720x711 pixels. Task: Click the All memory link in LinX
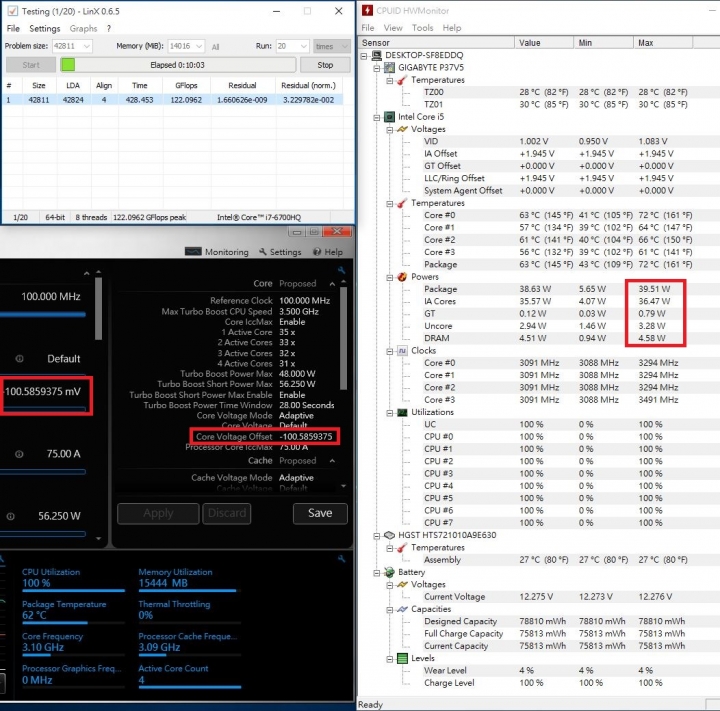215,46
